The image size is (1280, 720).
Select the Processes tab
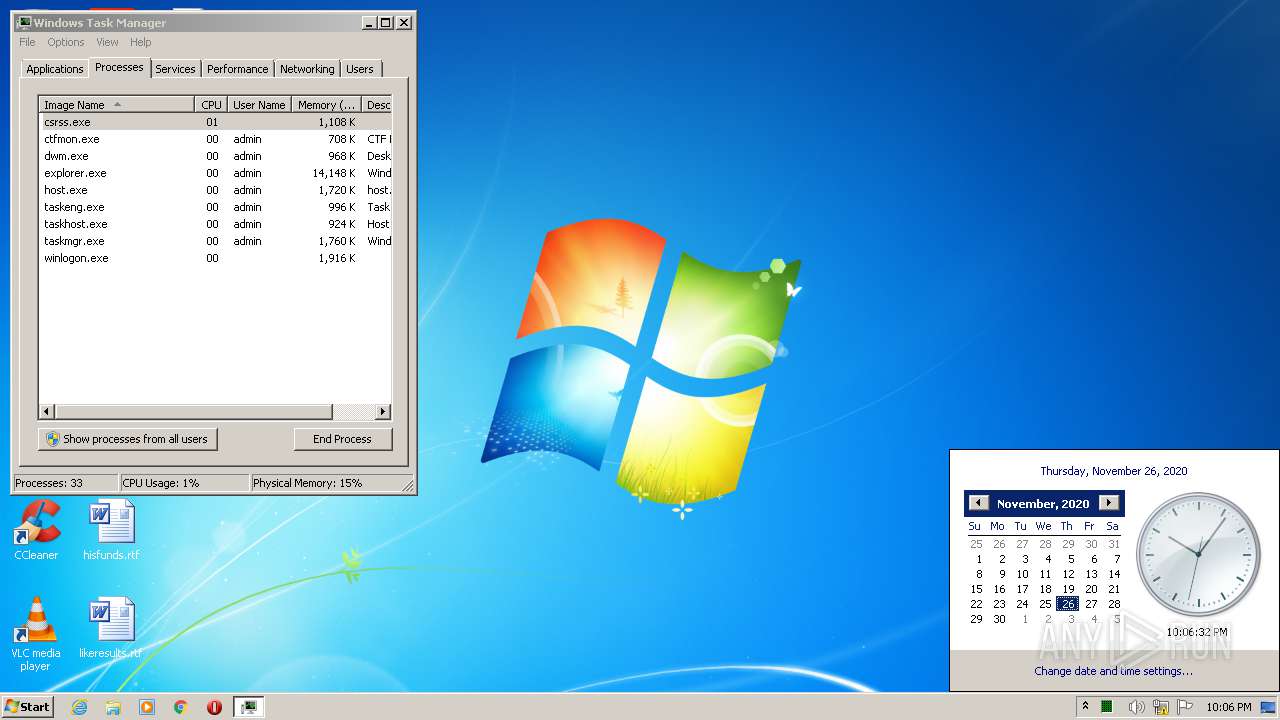119,67
